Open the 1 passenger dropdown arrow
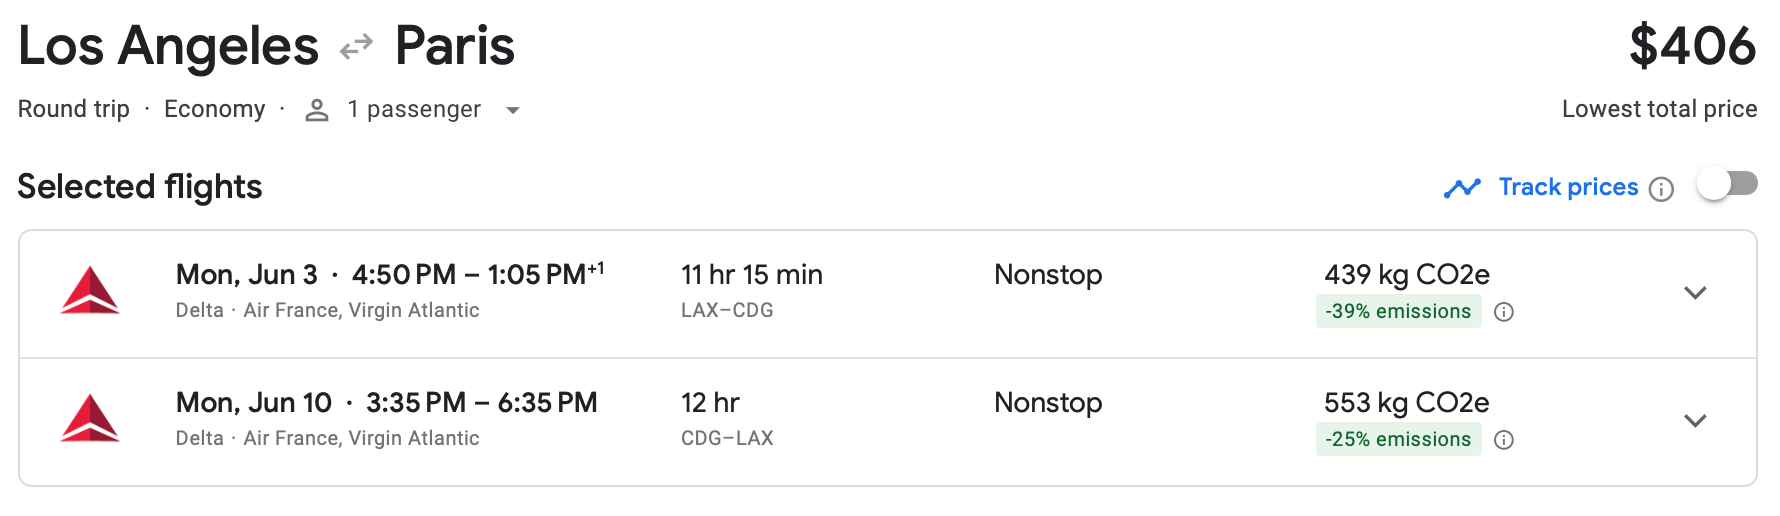The width and height of the screenshot is (1780, 516). pyautogui.click(x=513, y=110)
